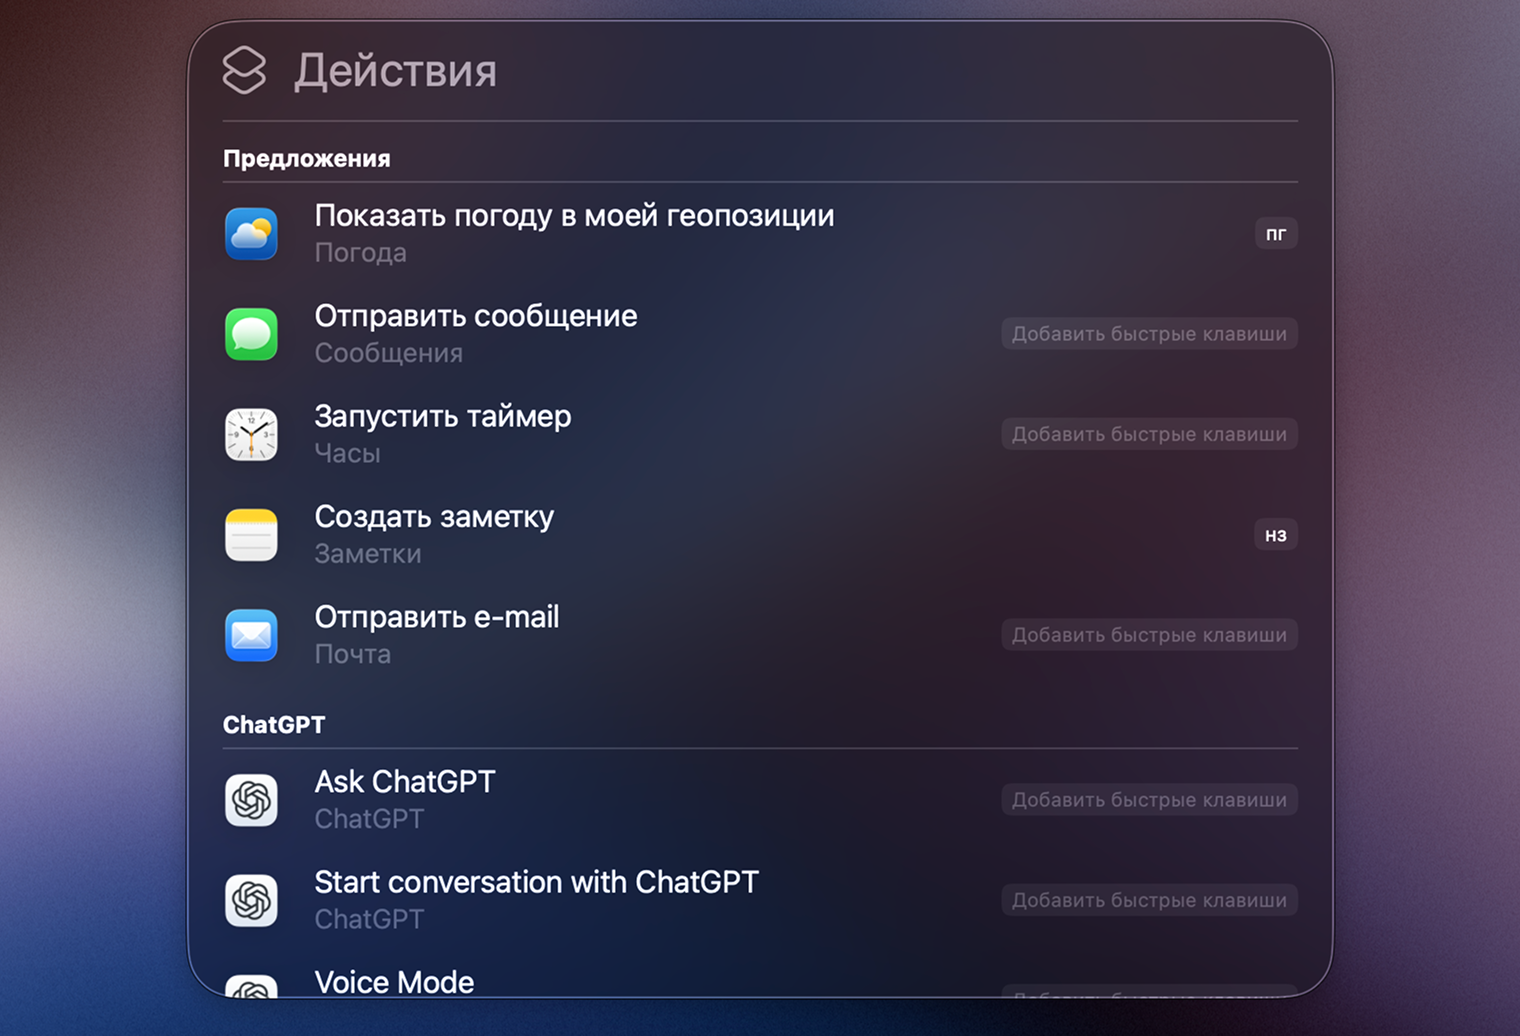Viewport: 1520px width, 1036px height.
Task: Open the 'Запустить таймер' action
Action: (x=443, y=416)
